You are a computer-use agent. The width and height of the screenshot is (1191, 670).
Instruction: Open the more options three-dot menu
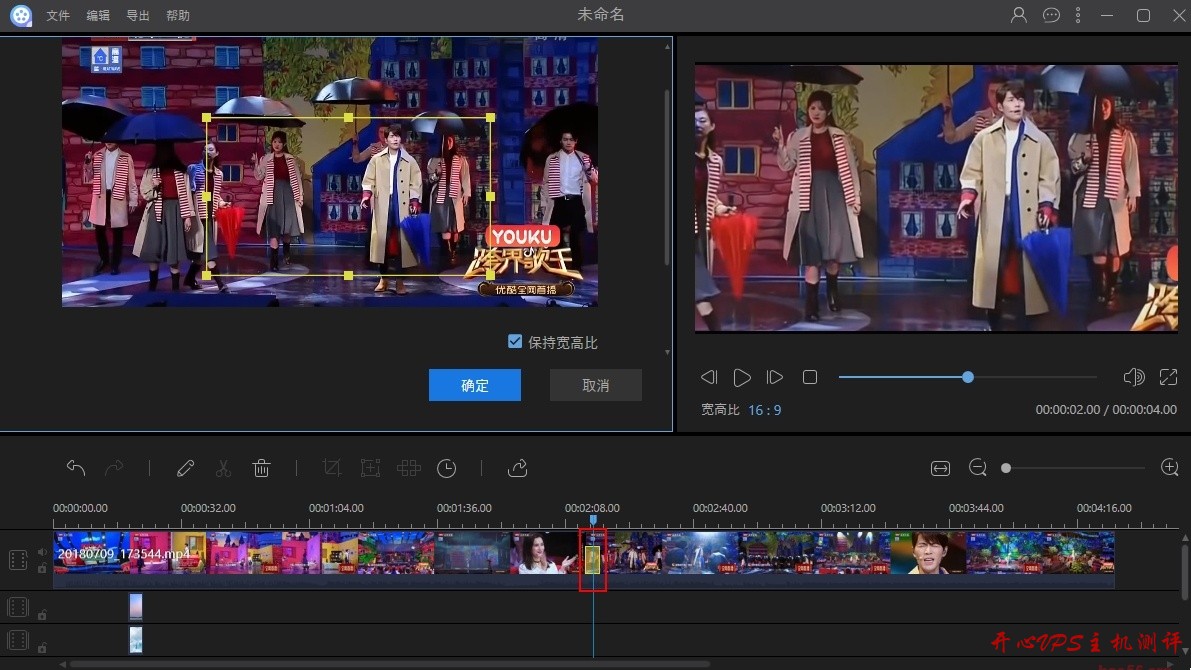(x=1078, y=15)
